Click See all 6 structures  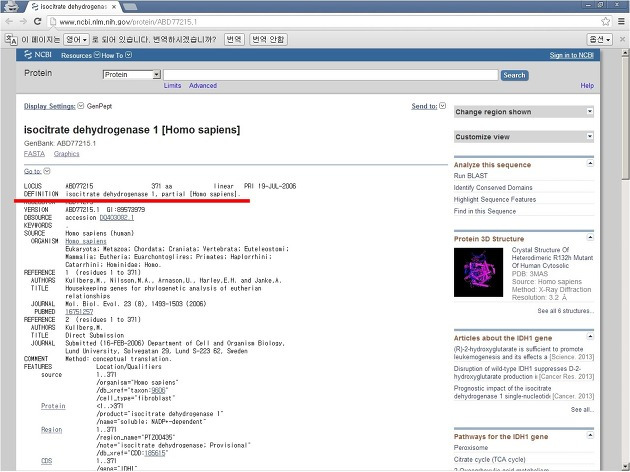(x=565, y=311)
